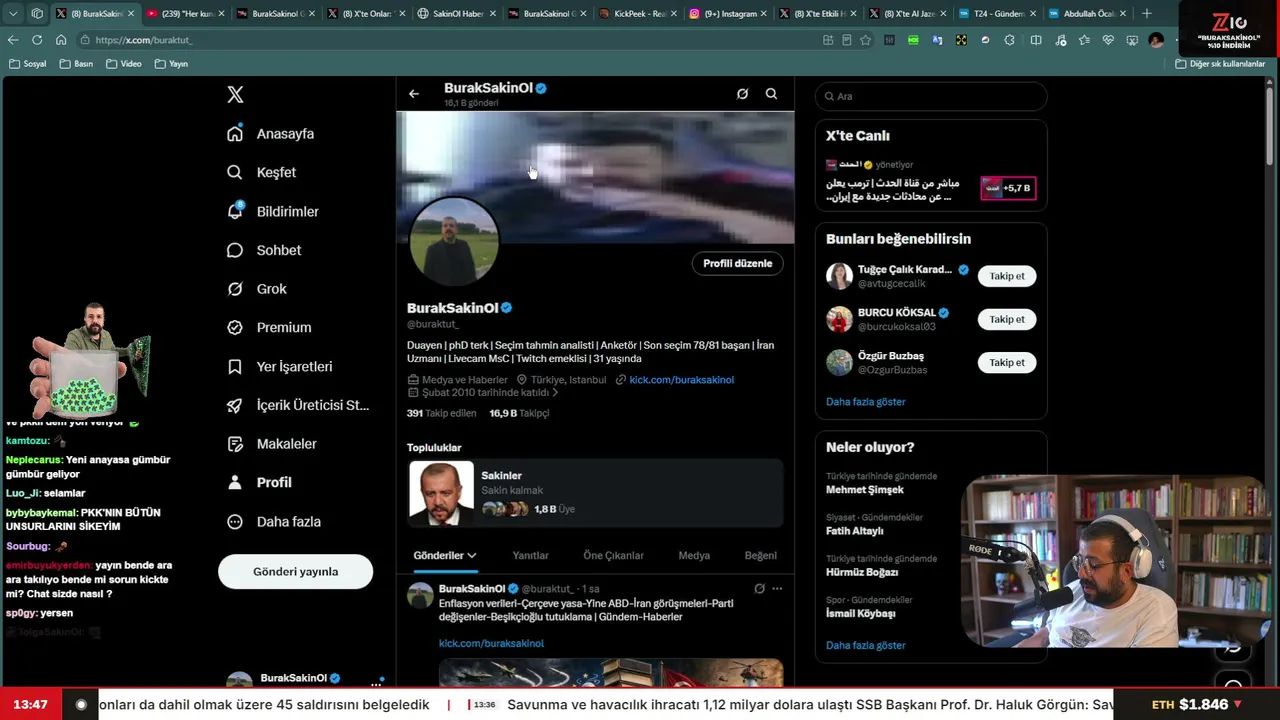Screen dimensions: 1280x720
Task: Follow Özgür Buzbaş with Takip et
Action: point(1007,362)
